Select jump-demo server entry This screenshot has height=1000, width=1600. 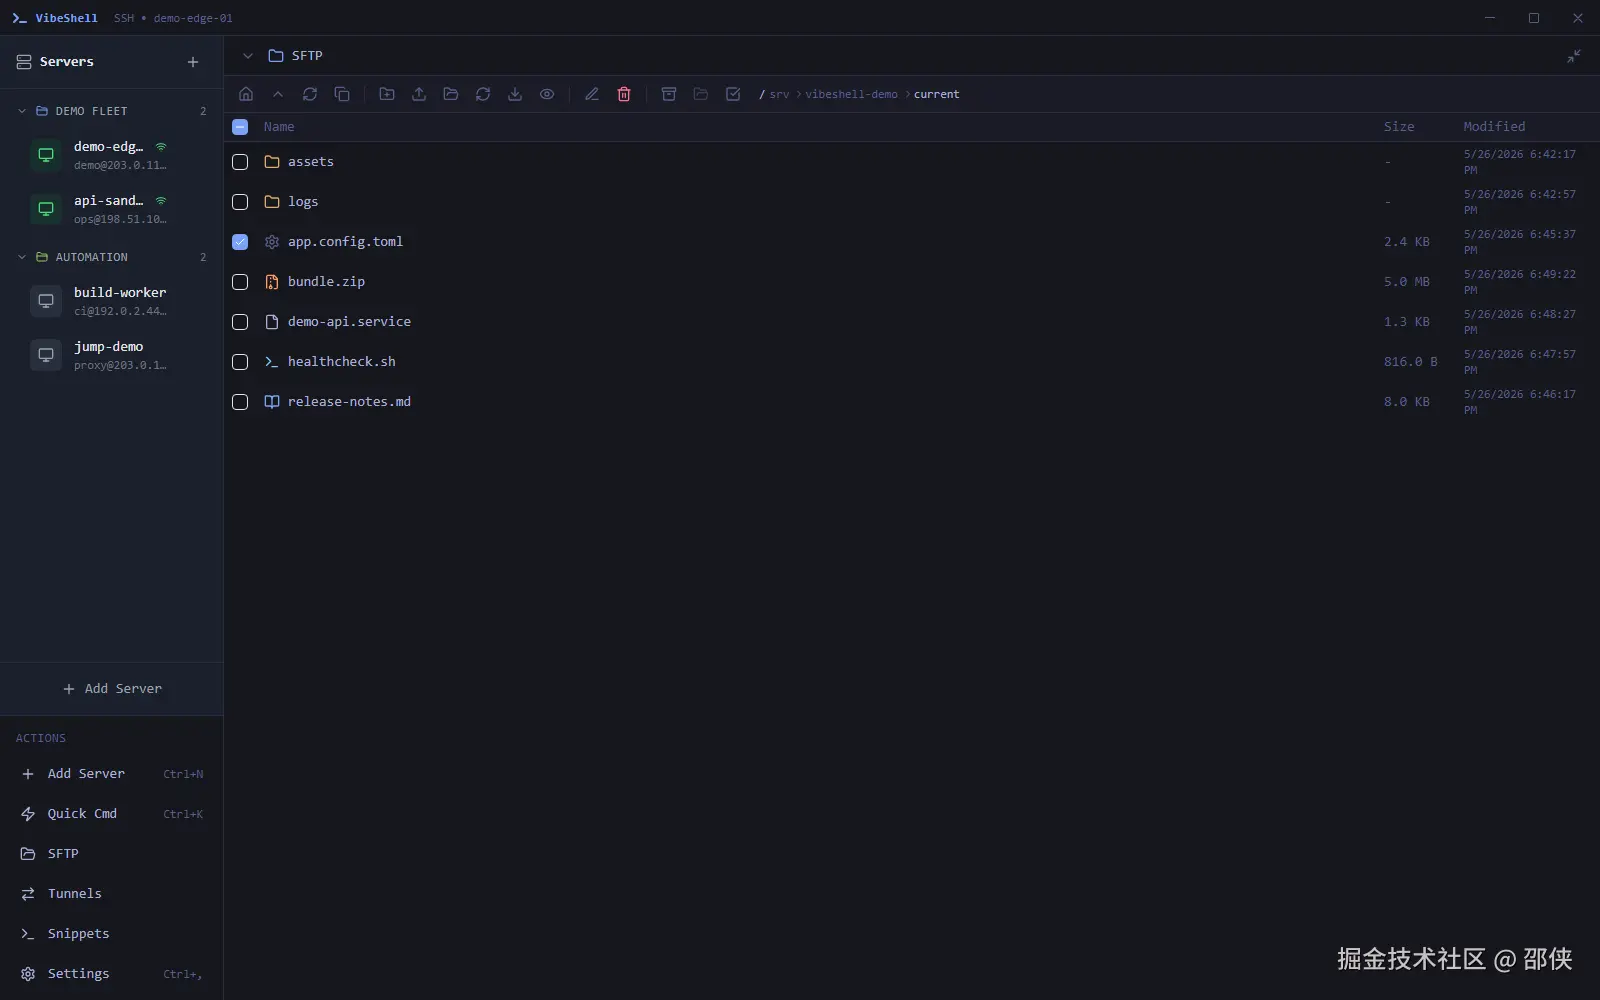pos(111,355)
